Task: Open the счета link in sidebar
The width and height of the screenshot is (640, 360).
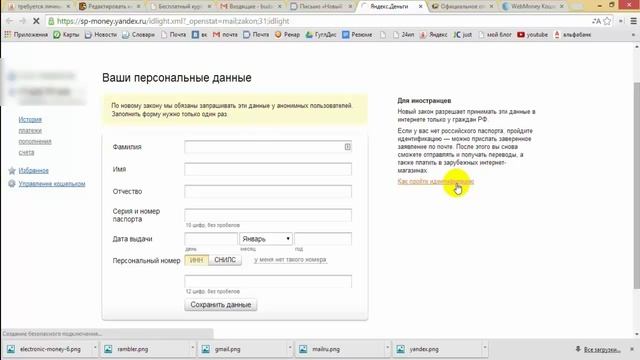Action: click(27, 153)
